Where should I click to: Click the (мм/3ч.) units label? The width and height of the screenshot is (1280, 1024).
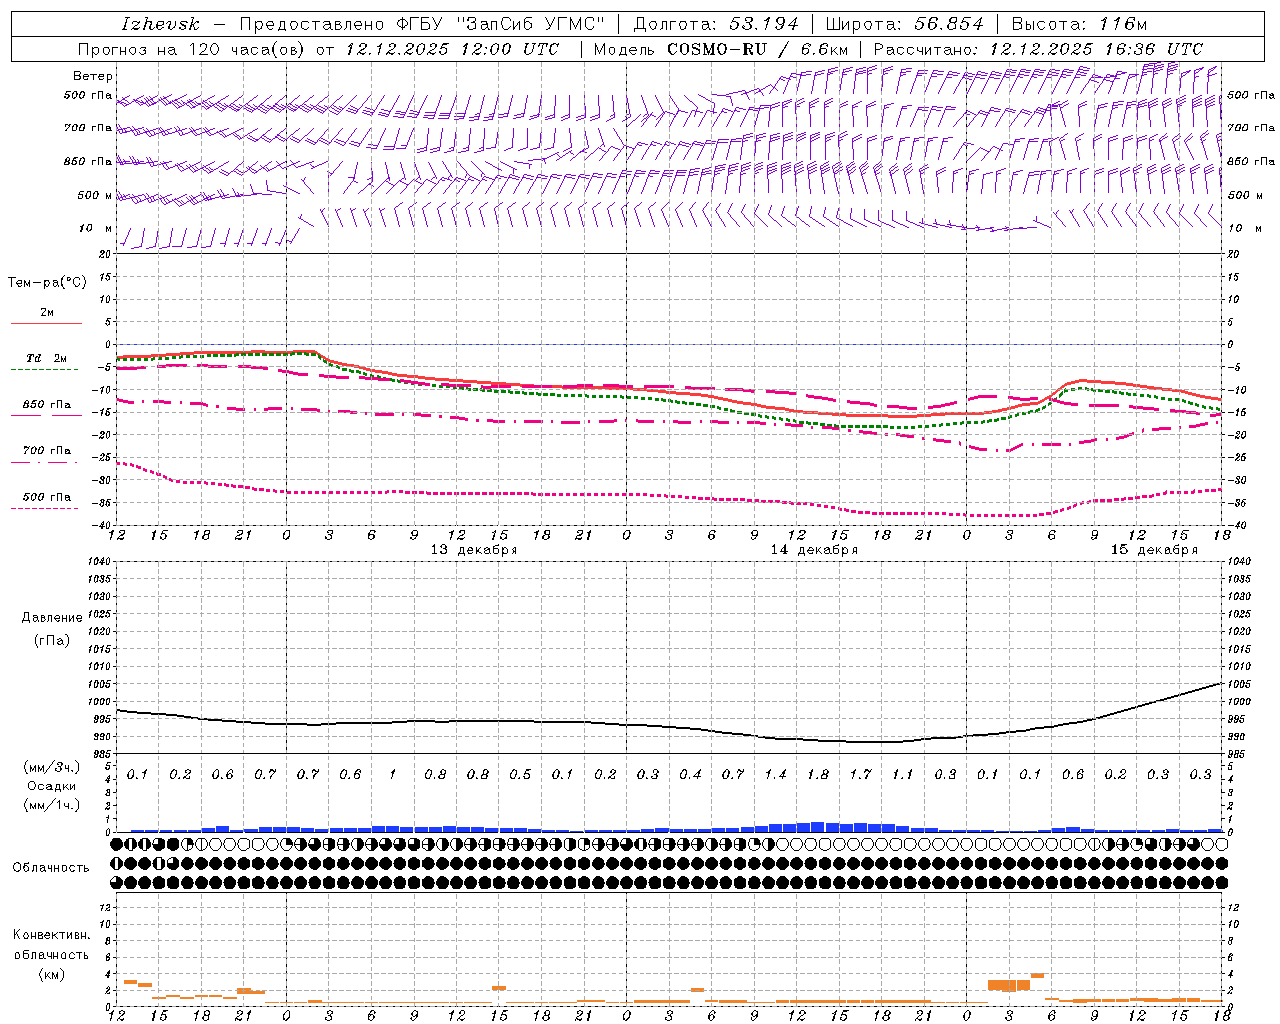[x=52, y=767]
